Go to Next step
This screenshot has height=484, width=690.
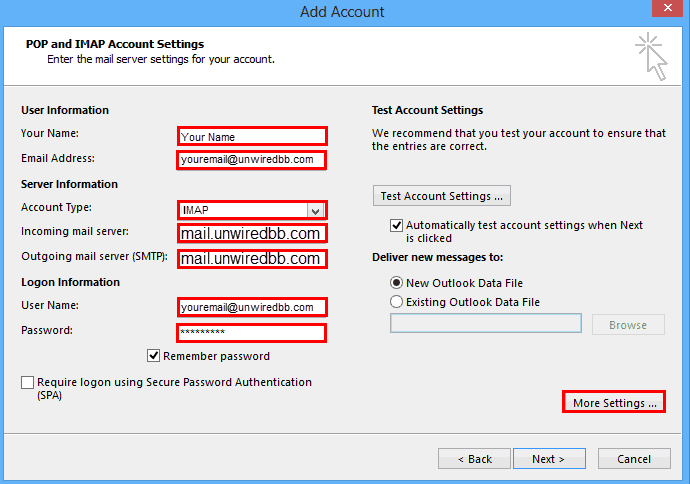(x=549, y=459)
